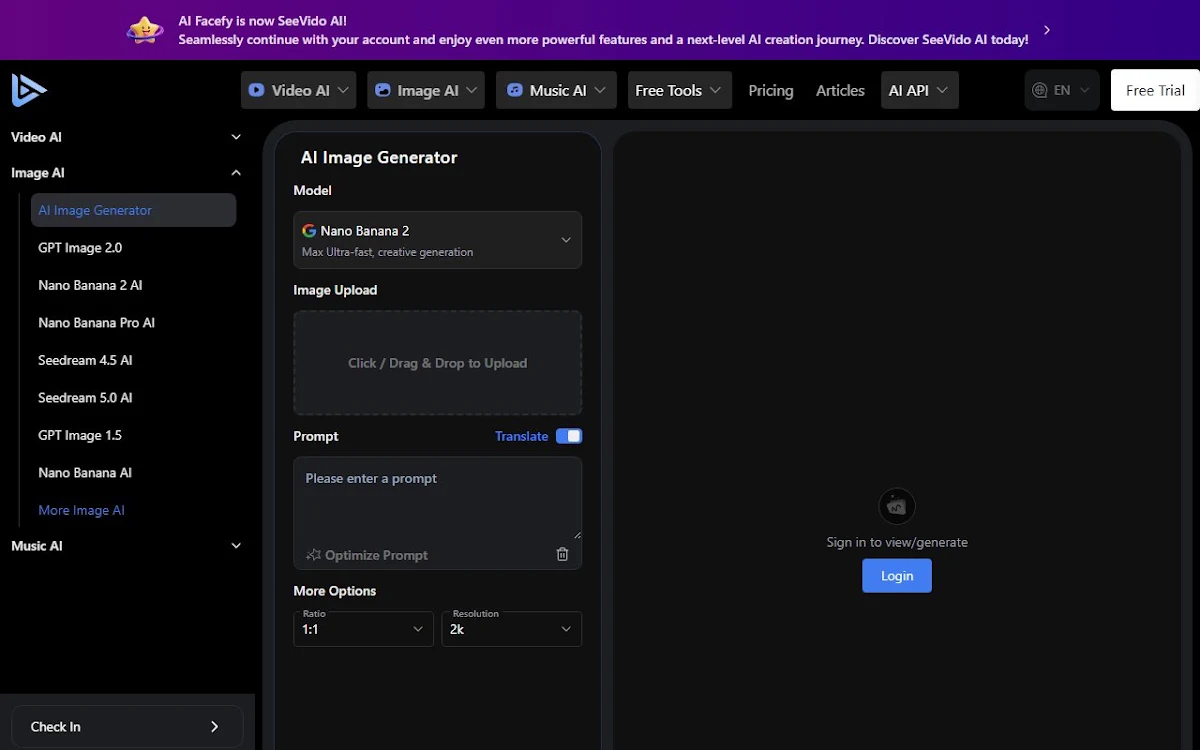Open the AI API dropdown
Image resolution: width=1200 pixels, height=750 pixels.
tap(919, 90)
